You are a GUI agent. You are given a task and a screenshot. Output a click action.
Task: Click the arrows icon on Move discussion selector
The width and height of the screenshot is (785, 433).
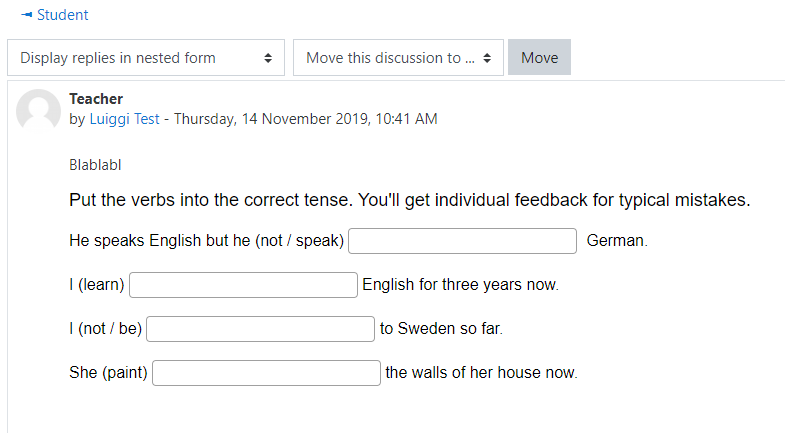tap(487, 58)
